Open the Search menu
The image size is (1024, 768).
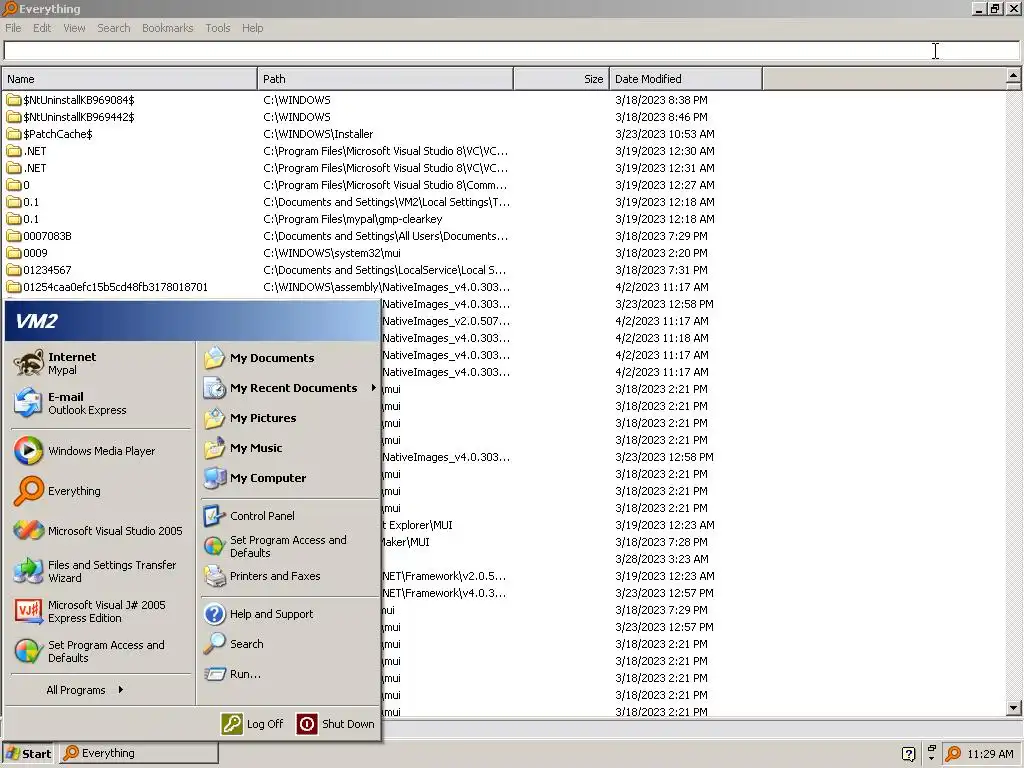click(114, 28)
